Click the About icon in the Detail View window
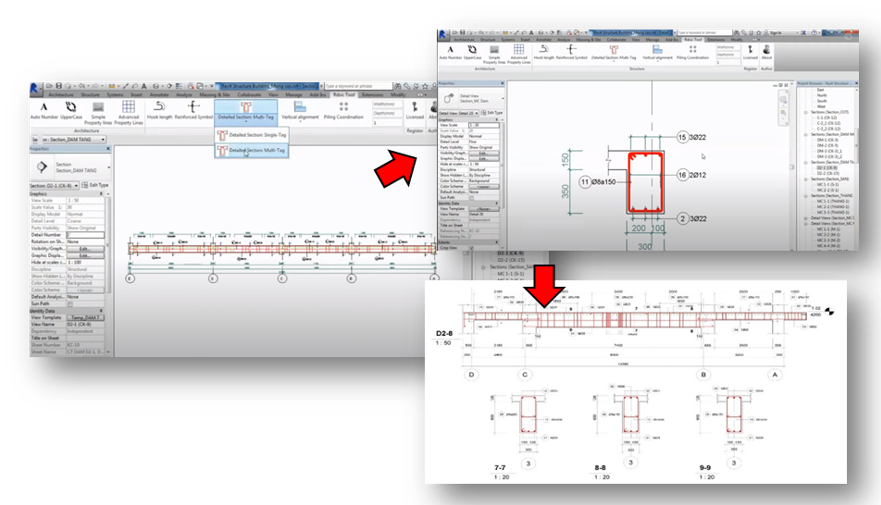The width and height of the screenshot is (881, 505). tap(766, 53)
